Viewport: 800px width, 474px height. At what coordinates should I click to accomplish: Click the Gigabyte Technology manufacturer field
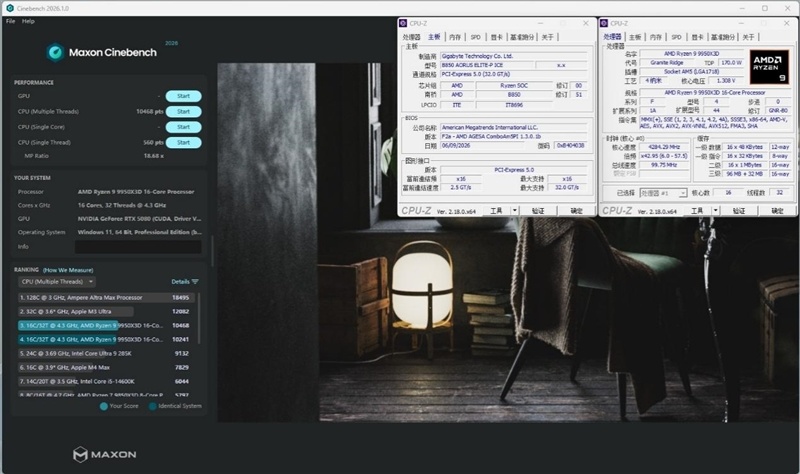tap(514, 56)
